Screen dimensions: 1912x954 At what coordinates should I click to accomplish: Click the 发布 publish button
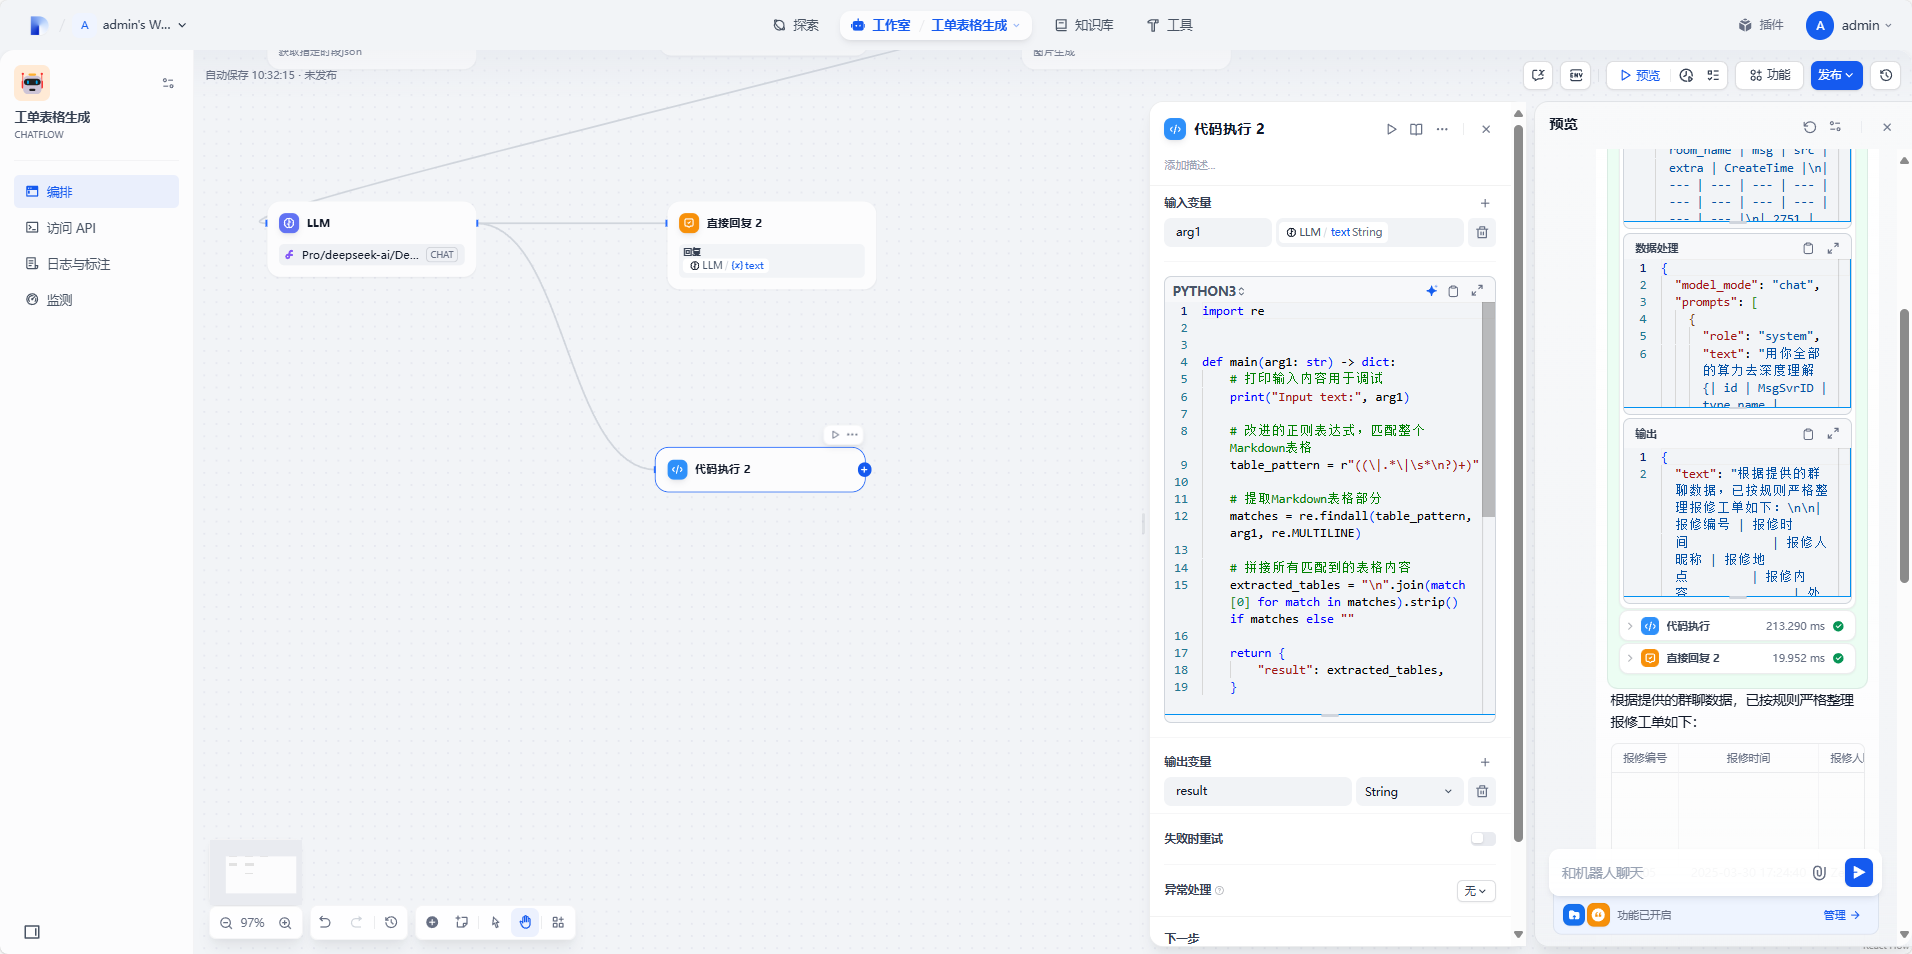1835,75
